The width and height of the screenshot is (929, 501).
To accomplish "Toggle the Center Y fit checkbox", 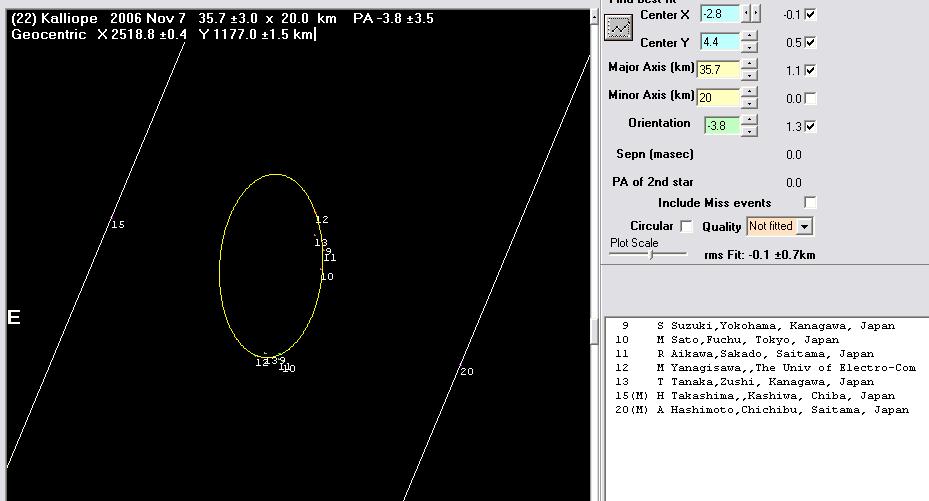I will [x=810, y=42].
